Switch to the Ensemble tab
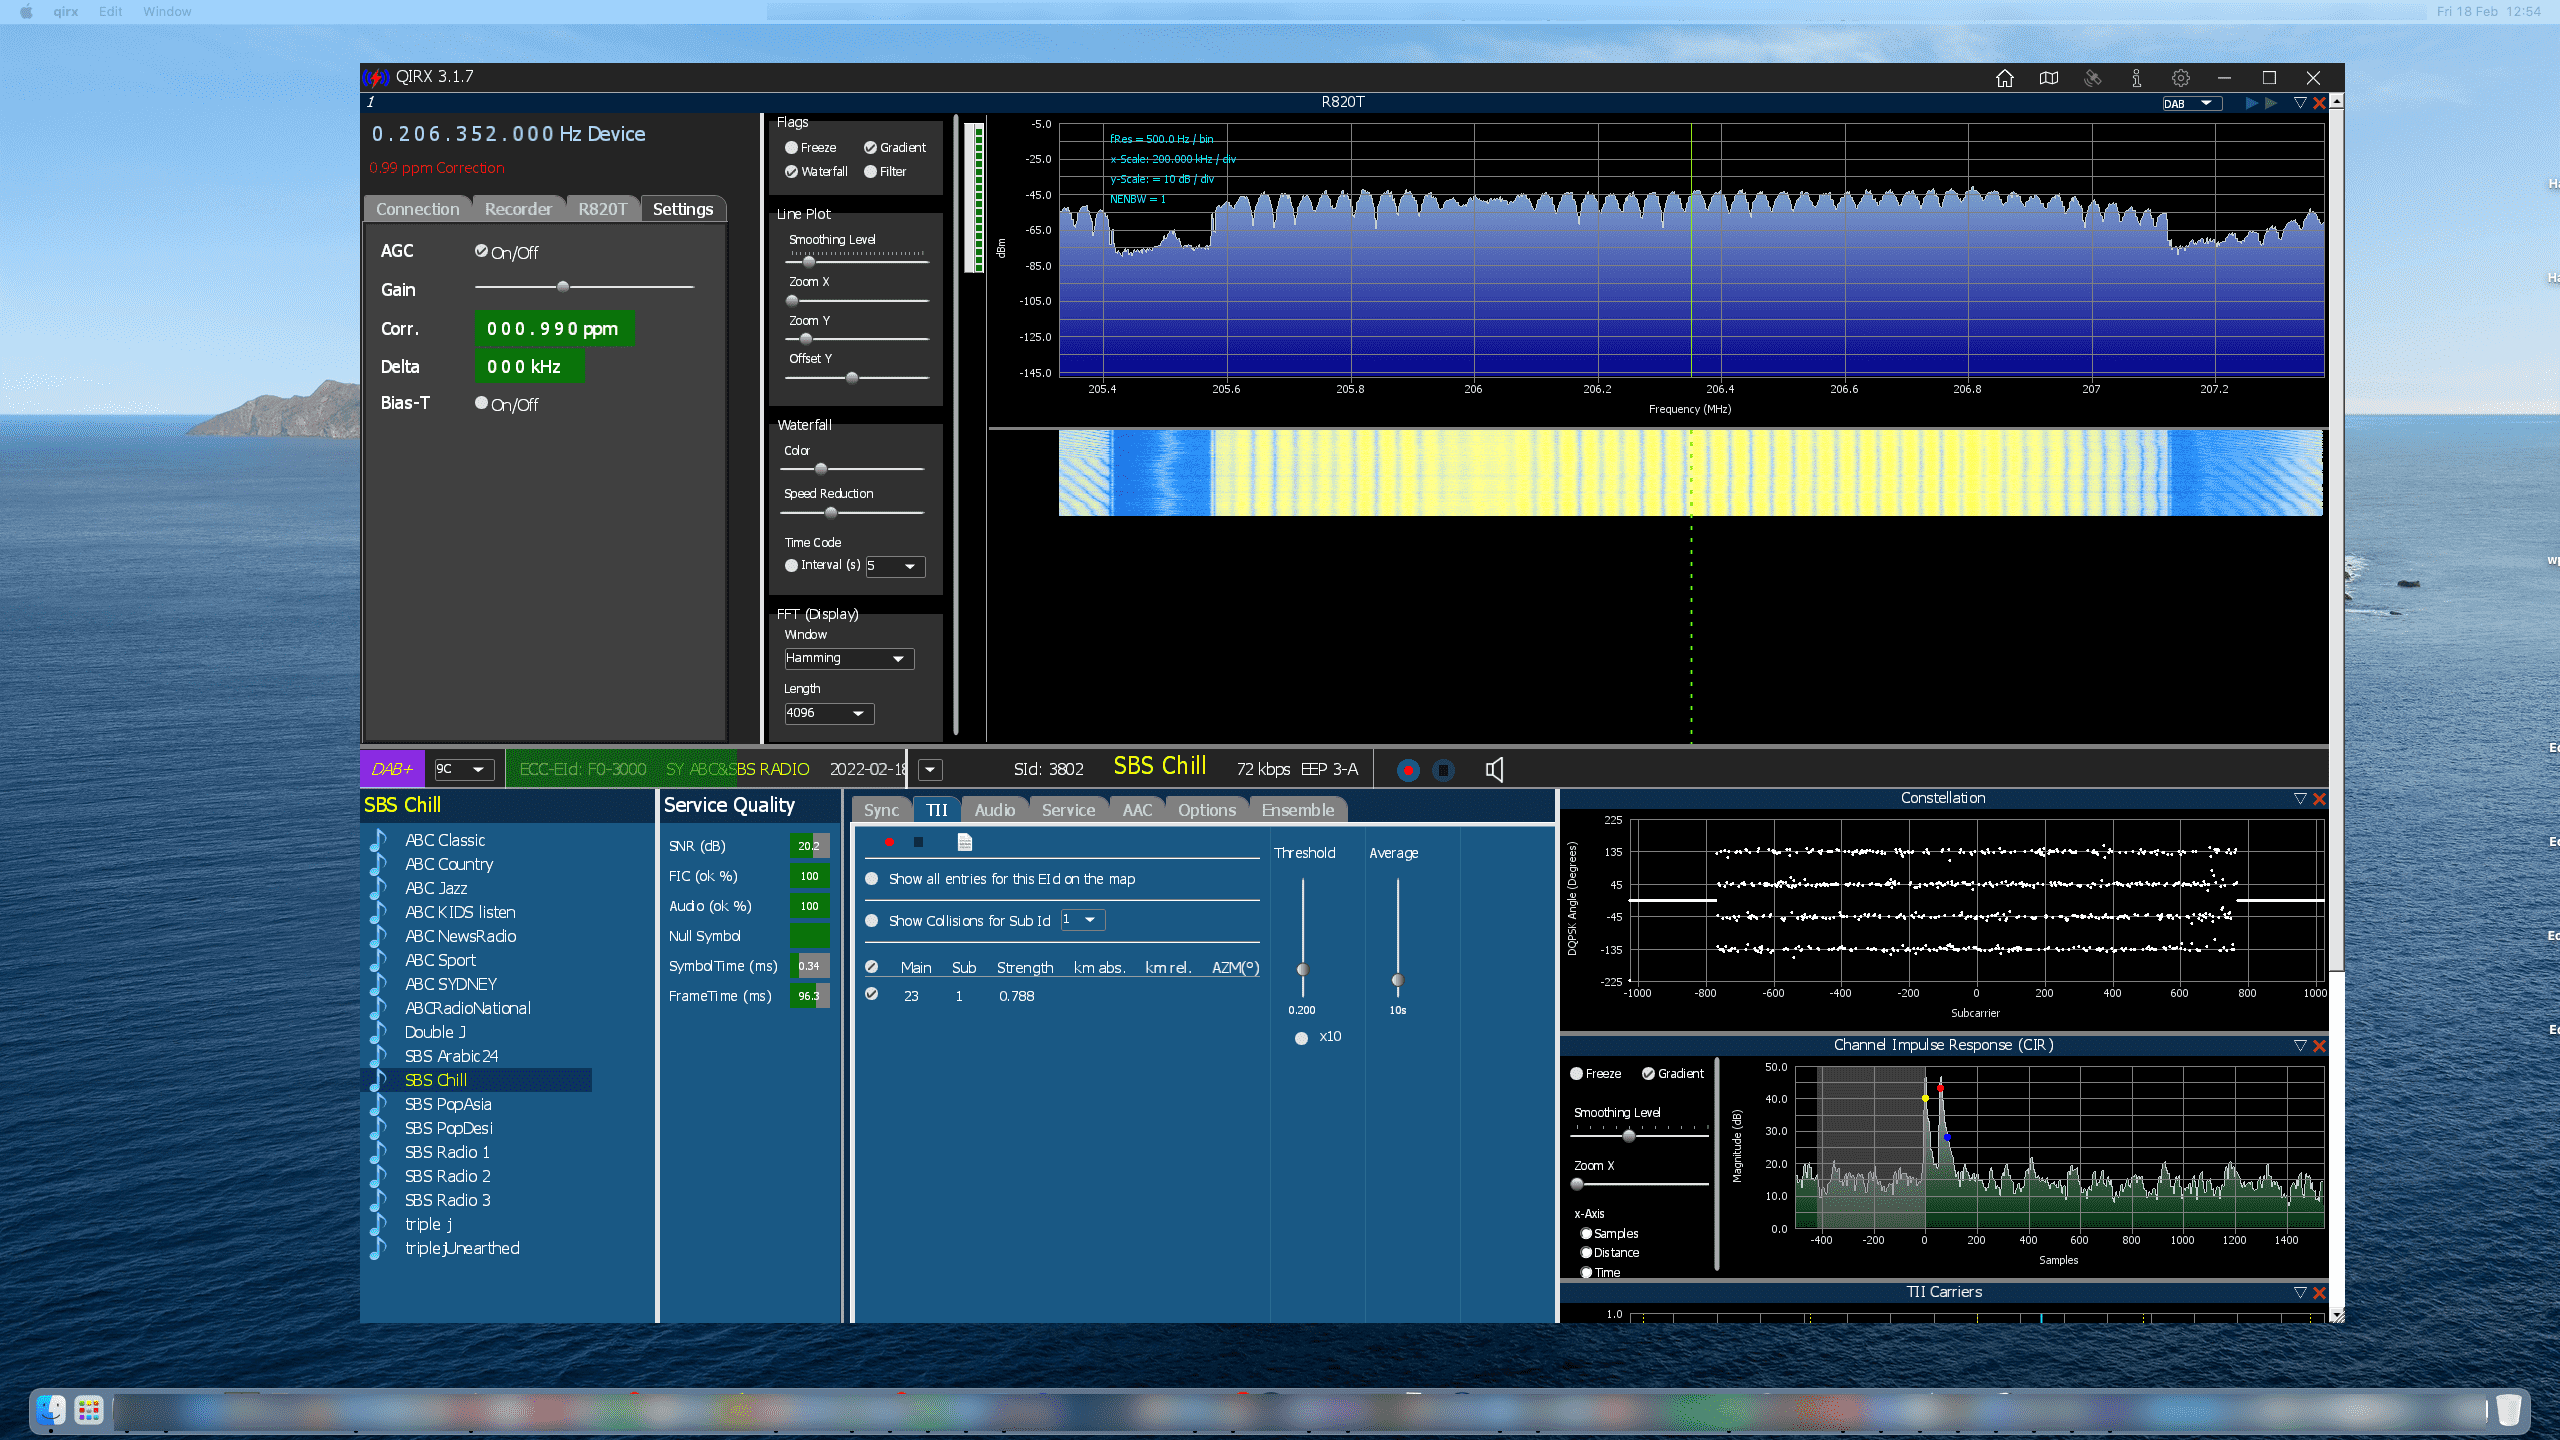Screen dimensions: 2560x1440 point(1296,809)
